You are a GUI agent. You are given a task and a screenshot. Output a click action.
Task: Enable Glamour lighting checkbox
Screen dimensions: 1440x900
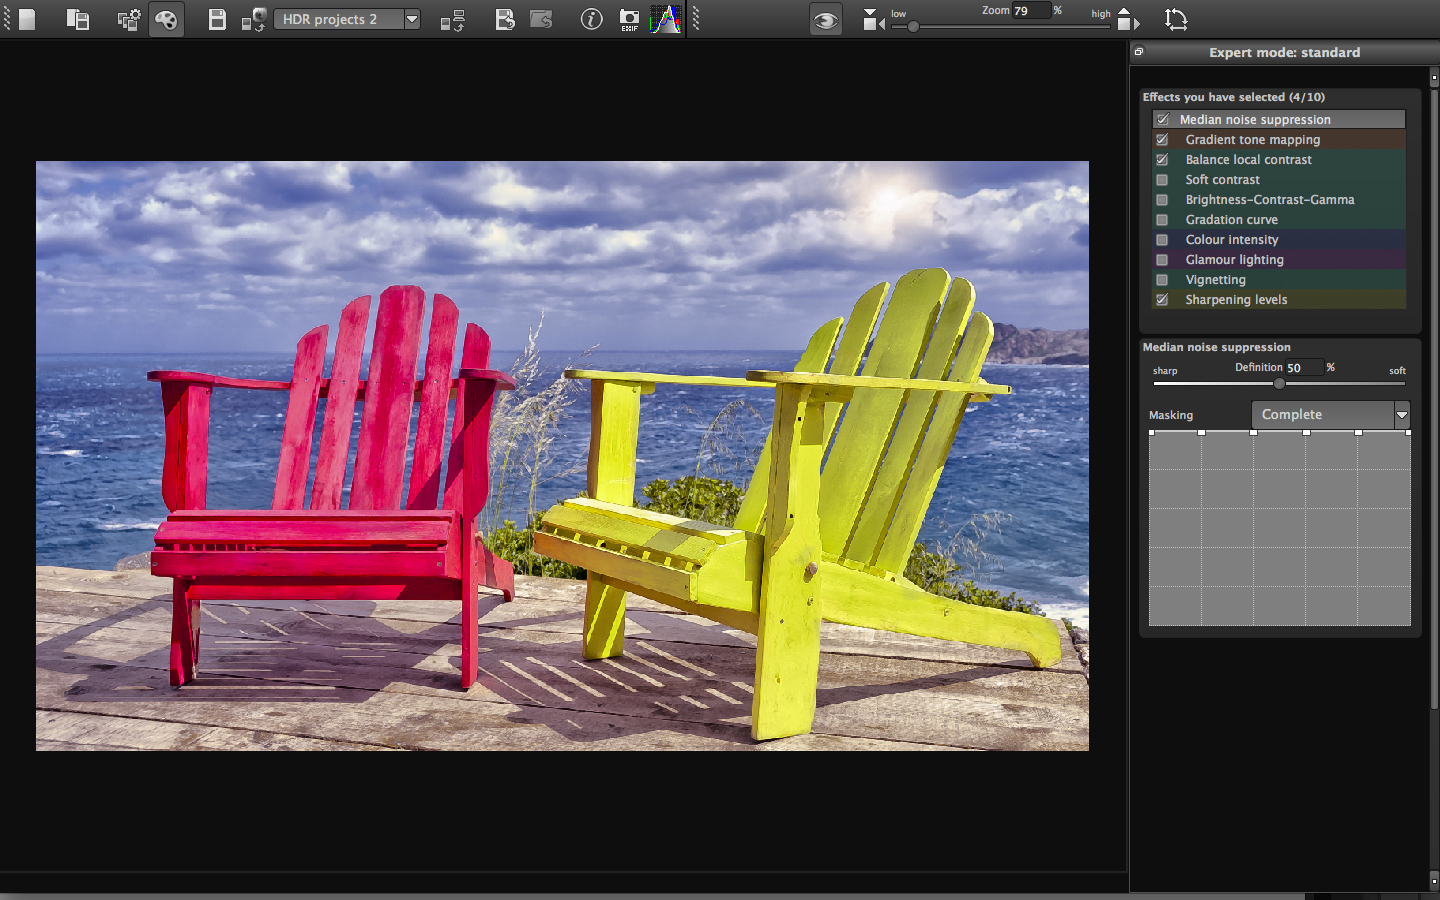coord(1162,259)
